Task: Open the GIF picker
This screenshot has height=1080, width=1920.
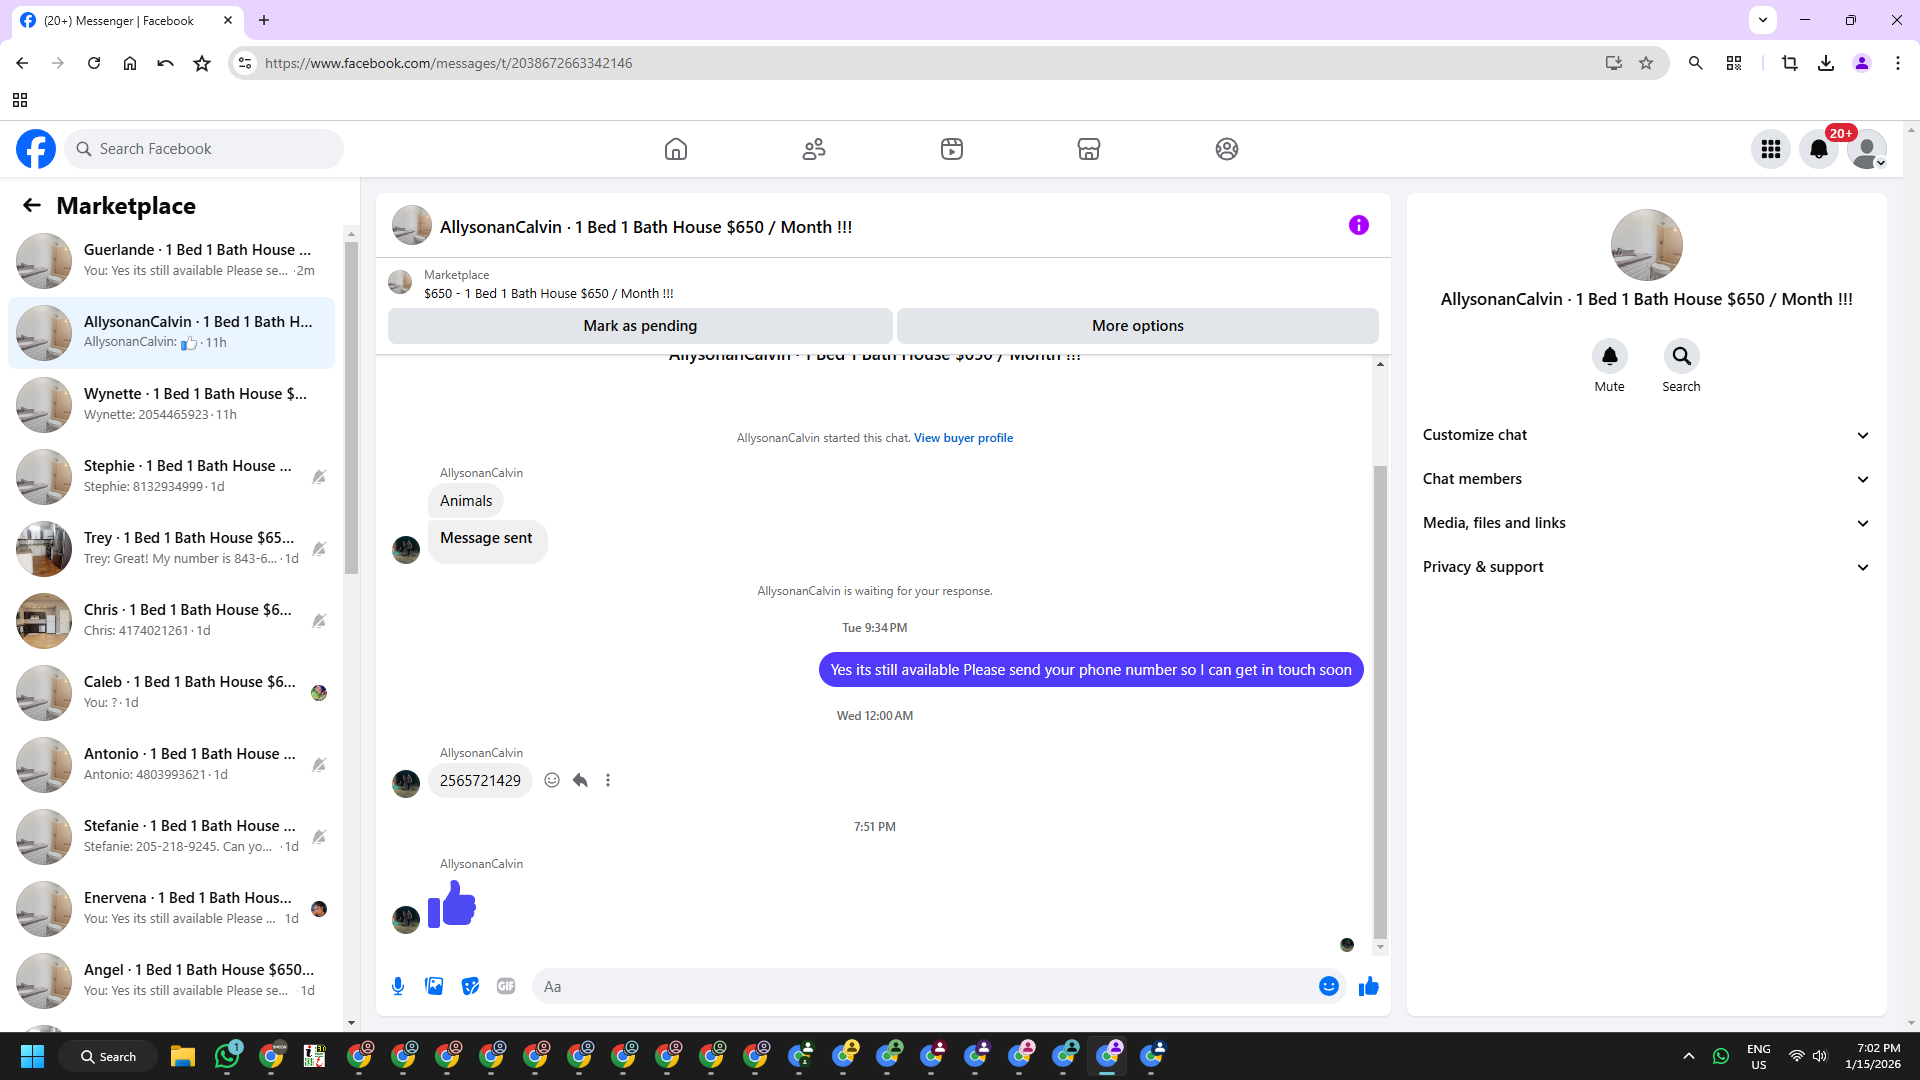Action: click(506, 986)
